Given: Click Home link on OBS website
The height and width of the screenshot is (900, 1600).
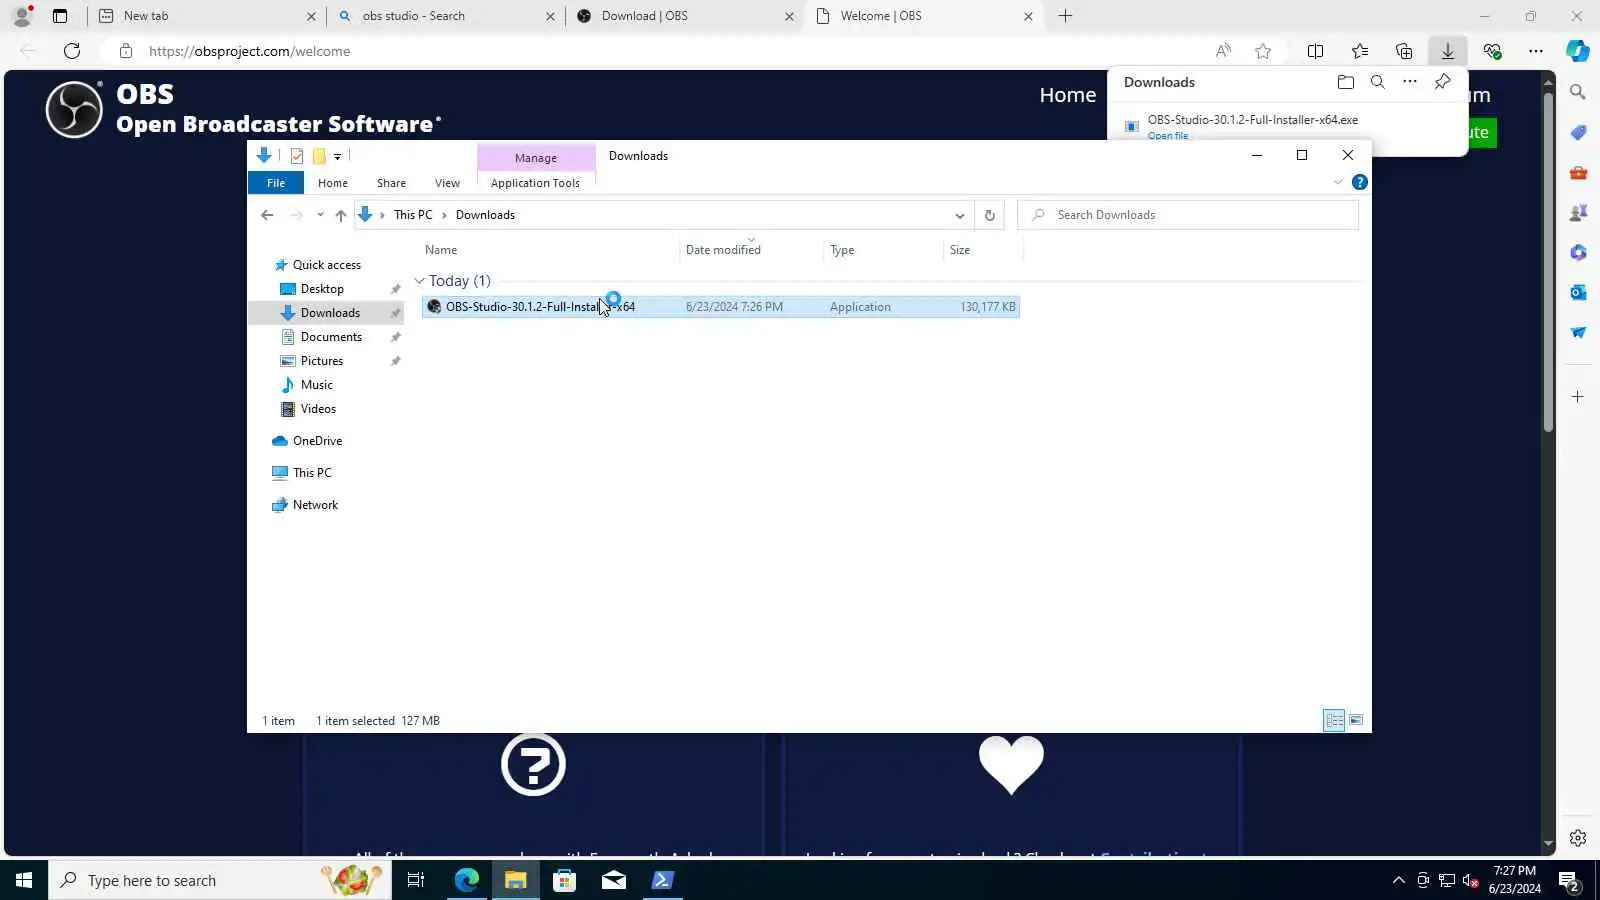Looking at the screenshot, I should tap(1067, 95).
